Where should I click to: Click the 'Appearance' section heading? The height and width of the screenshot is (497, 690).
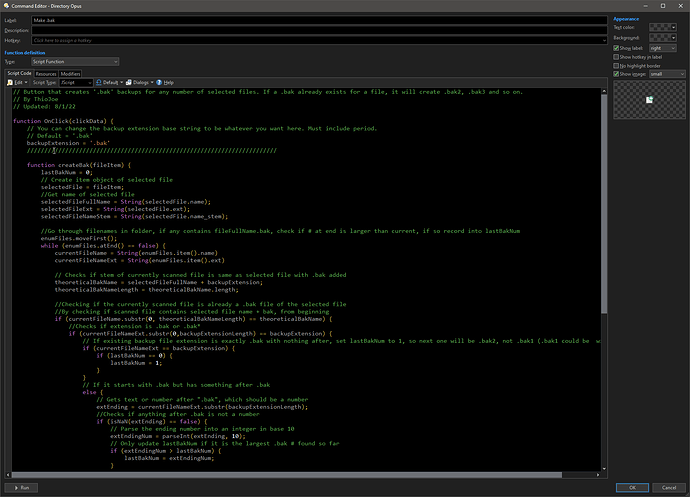pos(626,19)
